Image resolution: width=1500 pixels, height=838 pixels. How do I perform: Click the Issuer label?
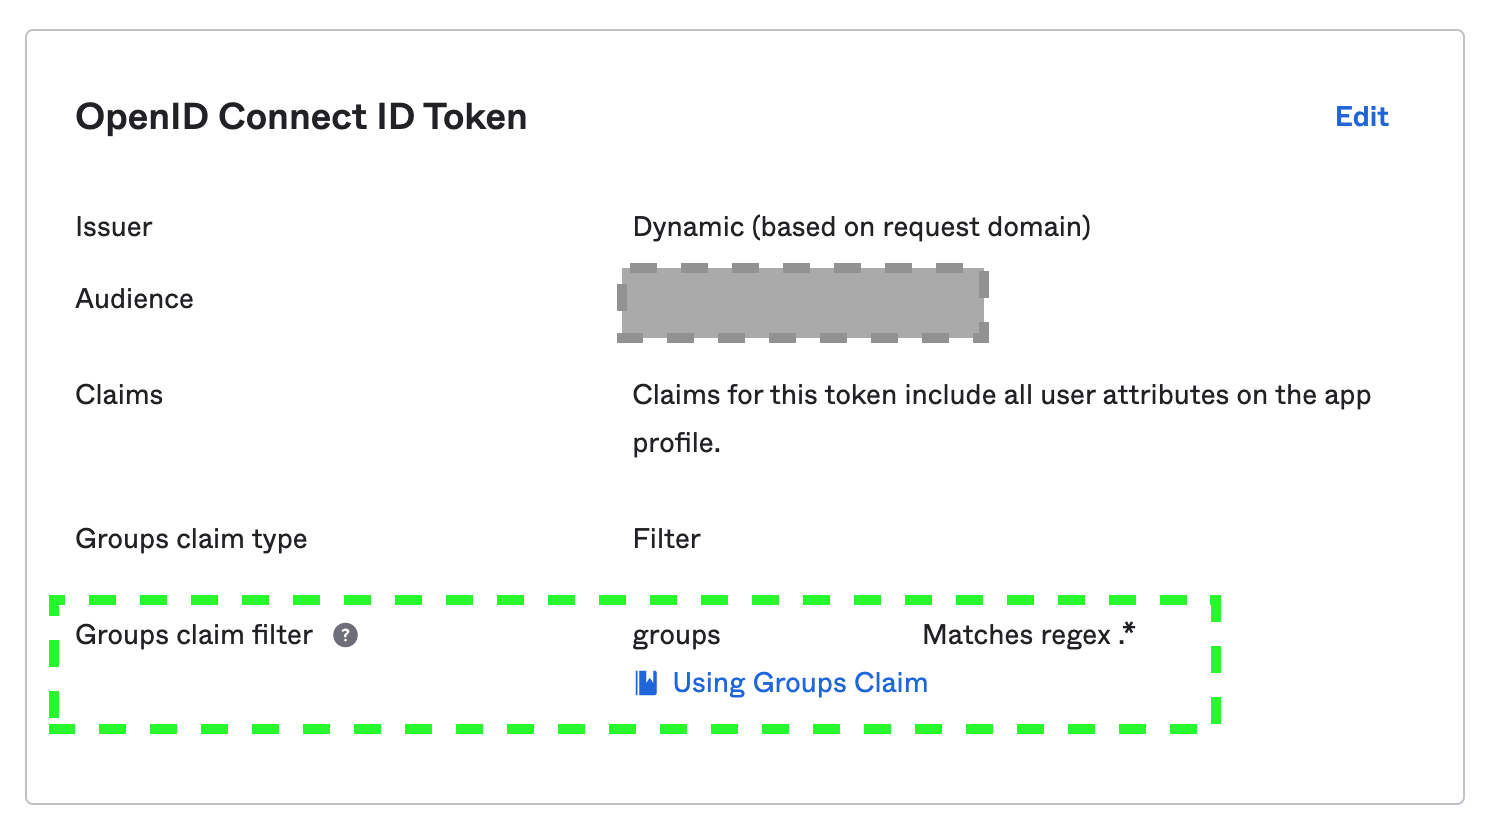coord(114,227)
